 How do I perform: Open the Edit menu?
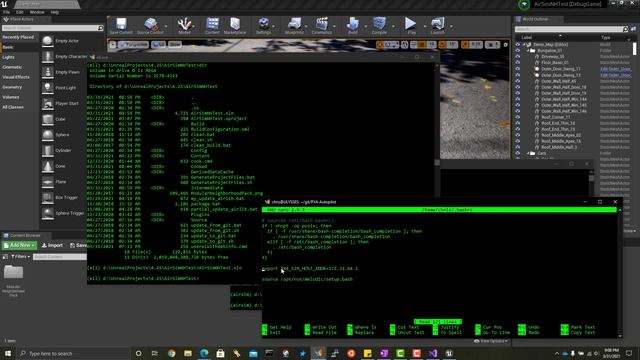click(19, 12)
